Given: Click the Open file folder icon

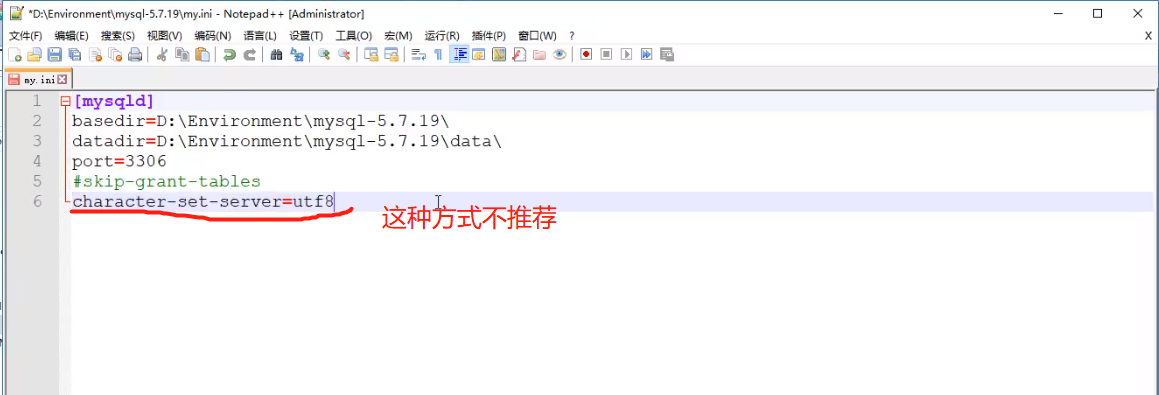Looking at the screenshot, I should point(34,54).
